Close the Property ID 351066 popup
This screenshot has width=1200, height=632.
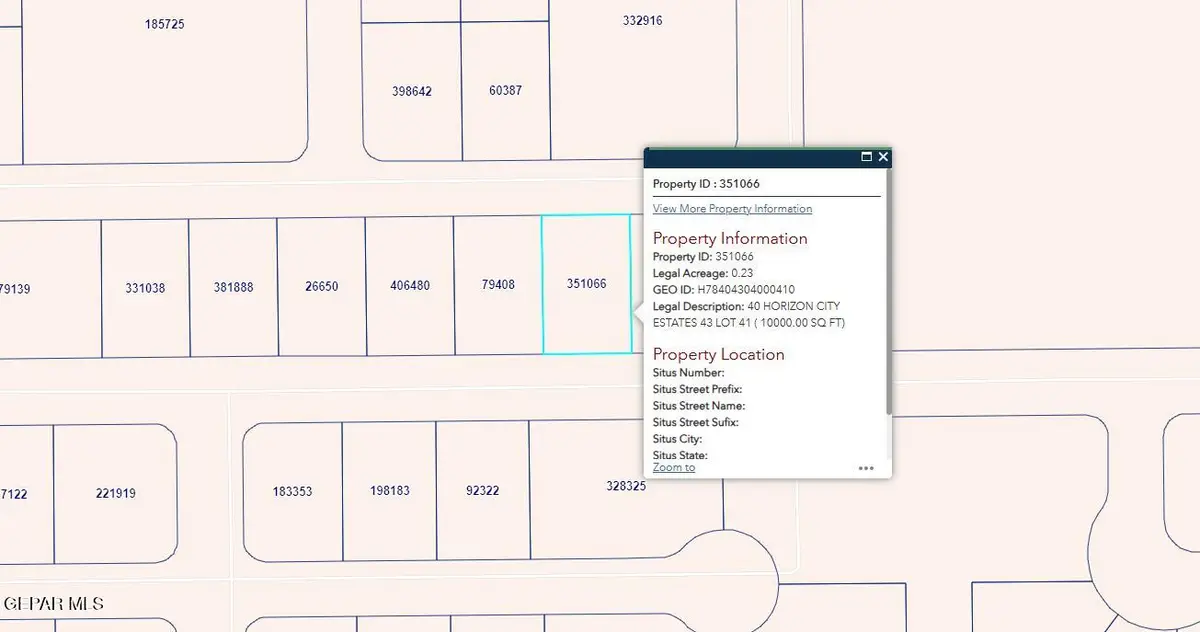(882, 157)
